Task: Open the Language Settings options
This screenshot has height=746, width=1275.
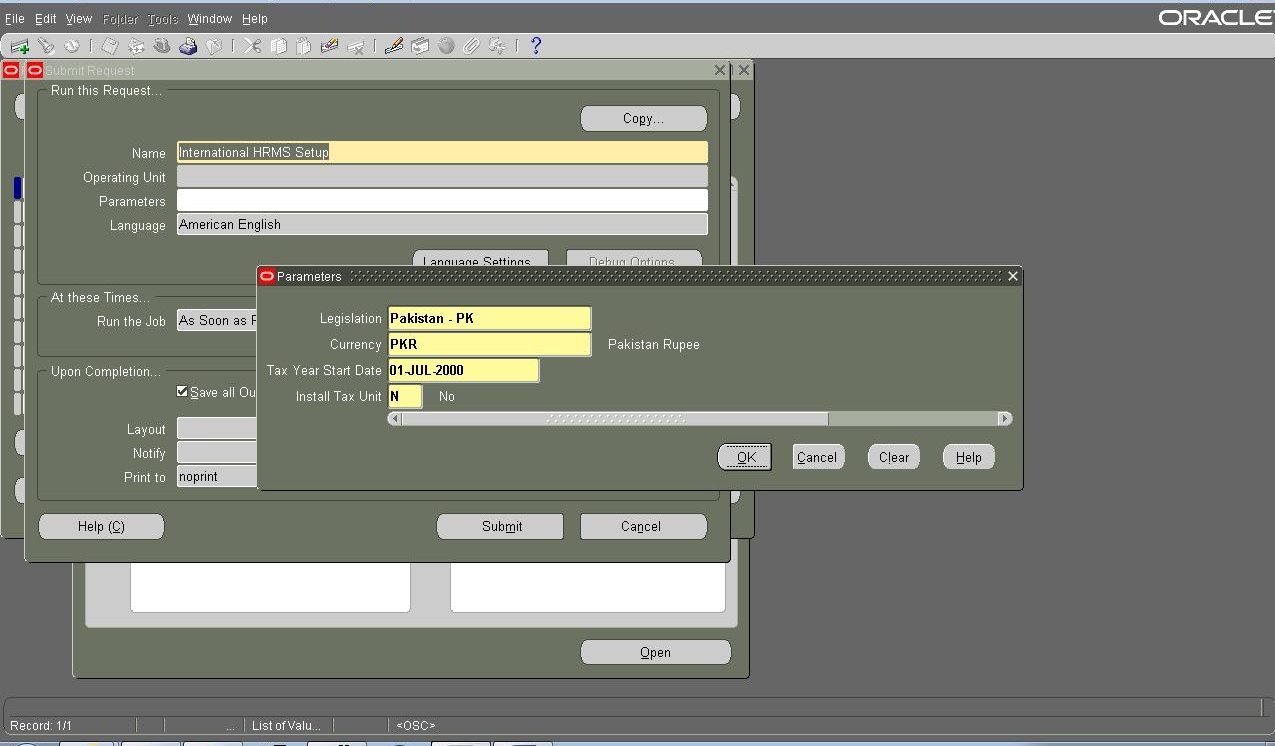Action: point(480,259)
